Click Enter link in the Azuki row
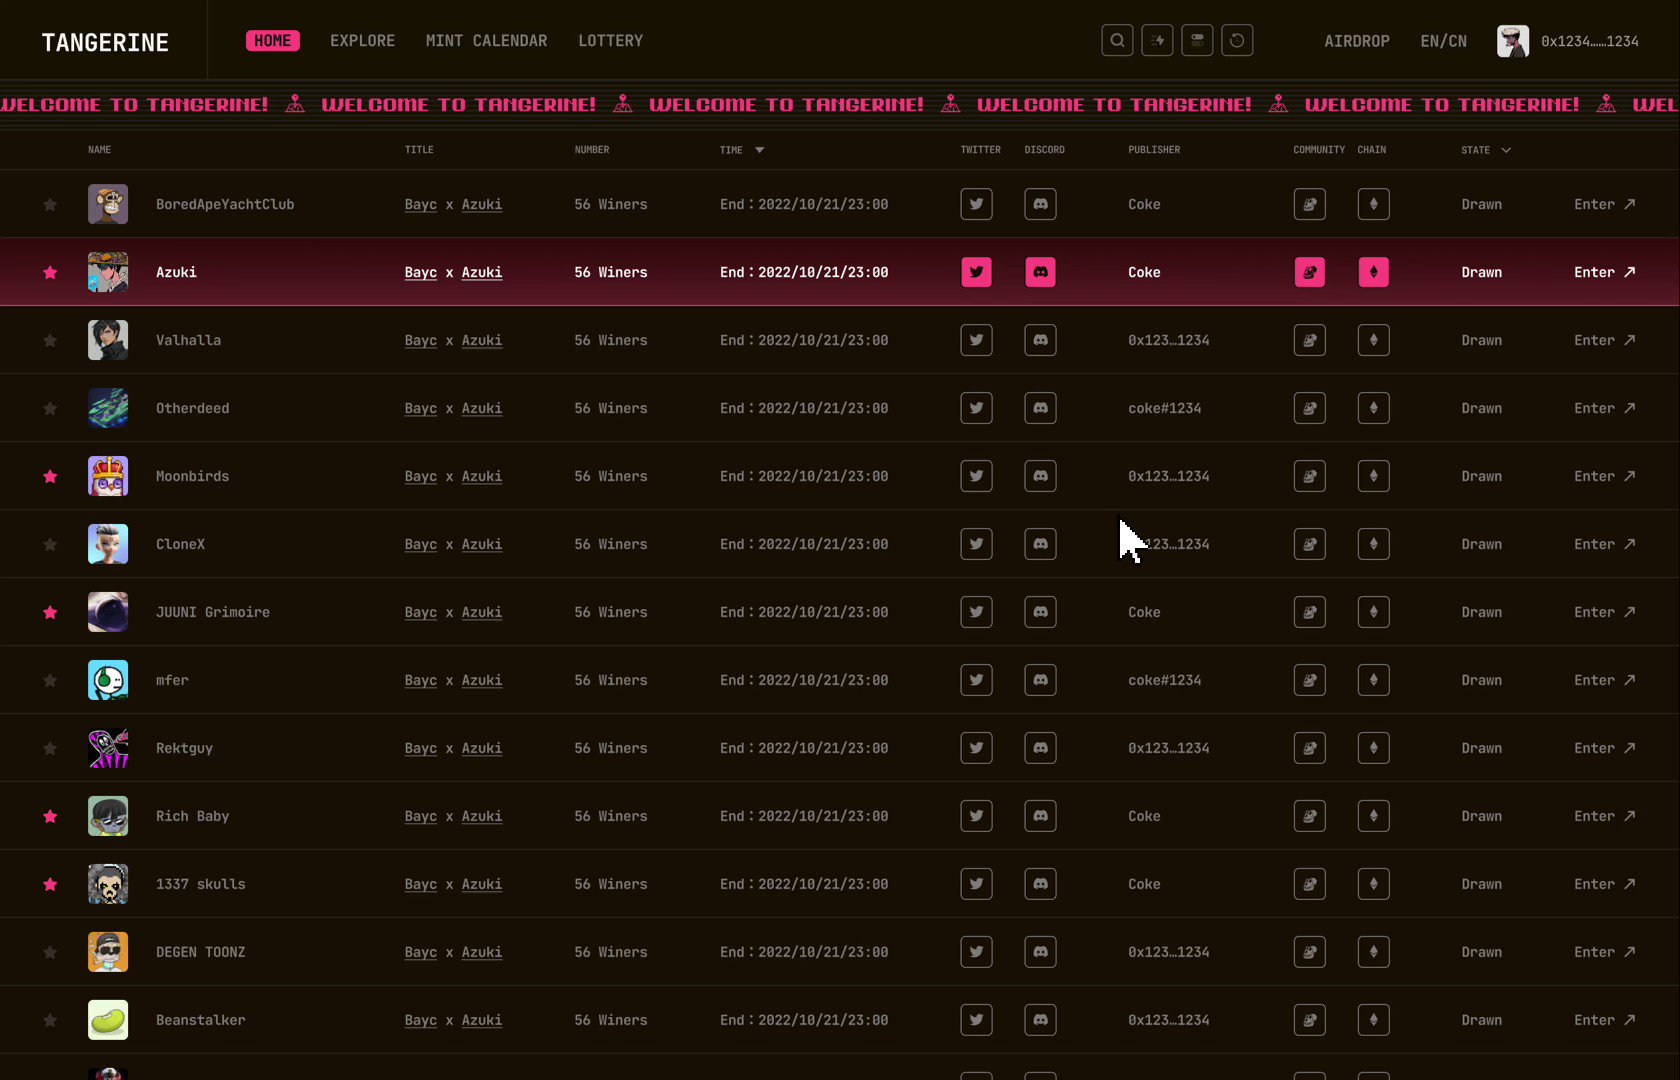This screenshot has height=1080, width=1680. point(1605,272)
